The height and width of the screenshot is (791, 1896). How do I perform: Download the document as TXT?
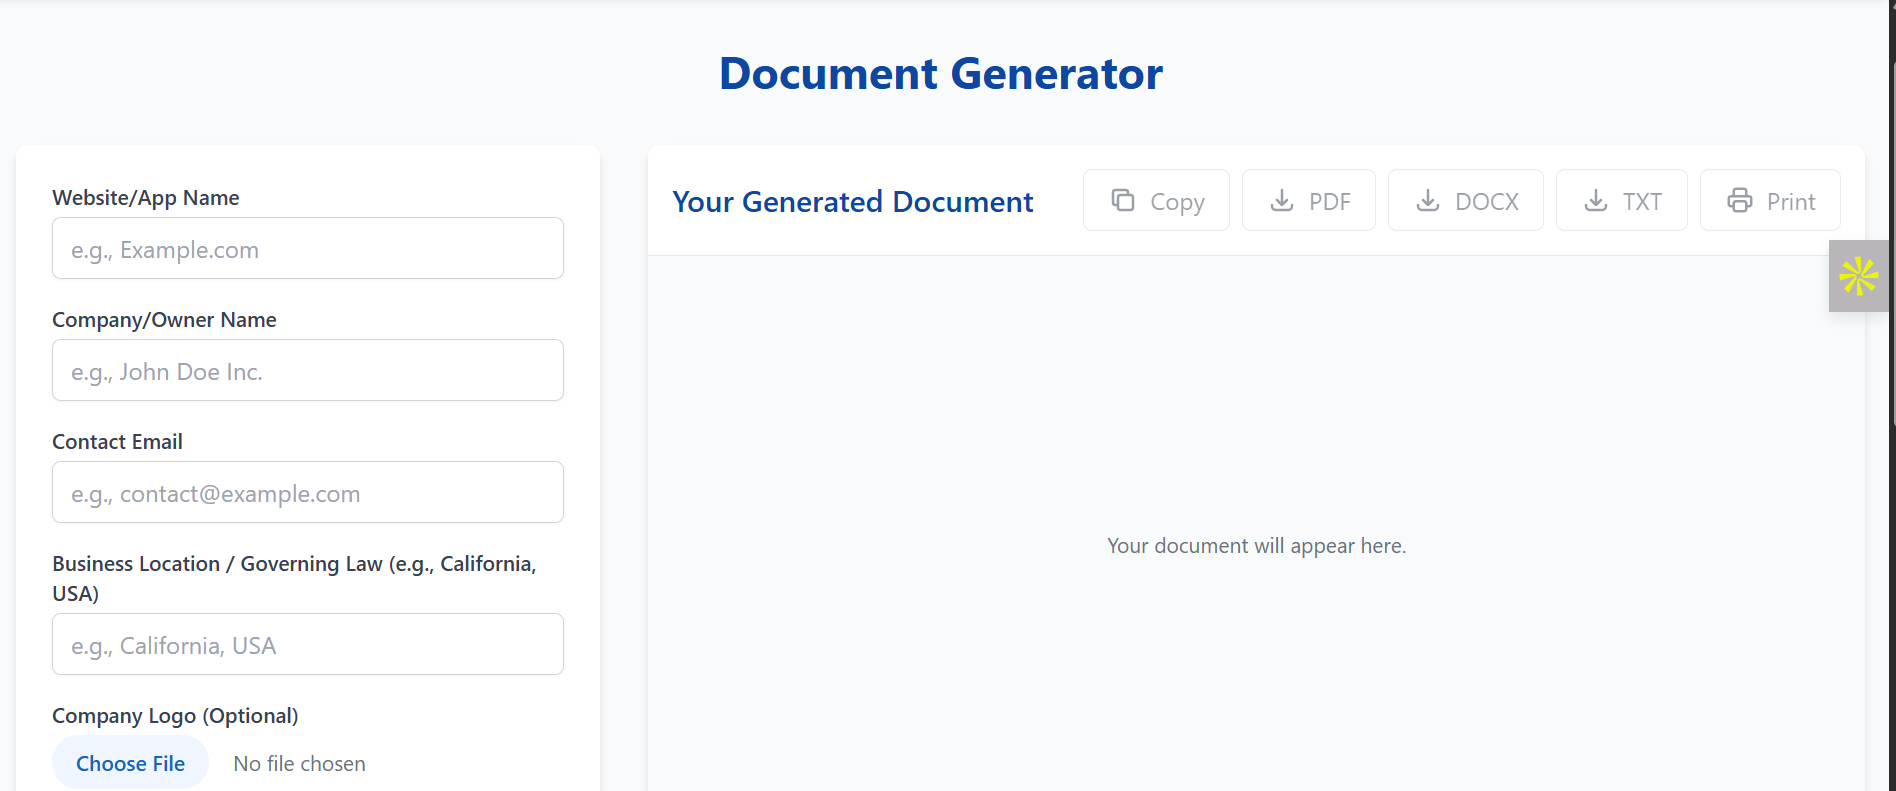[1622, 201]
